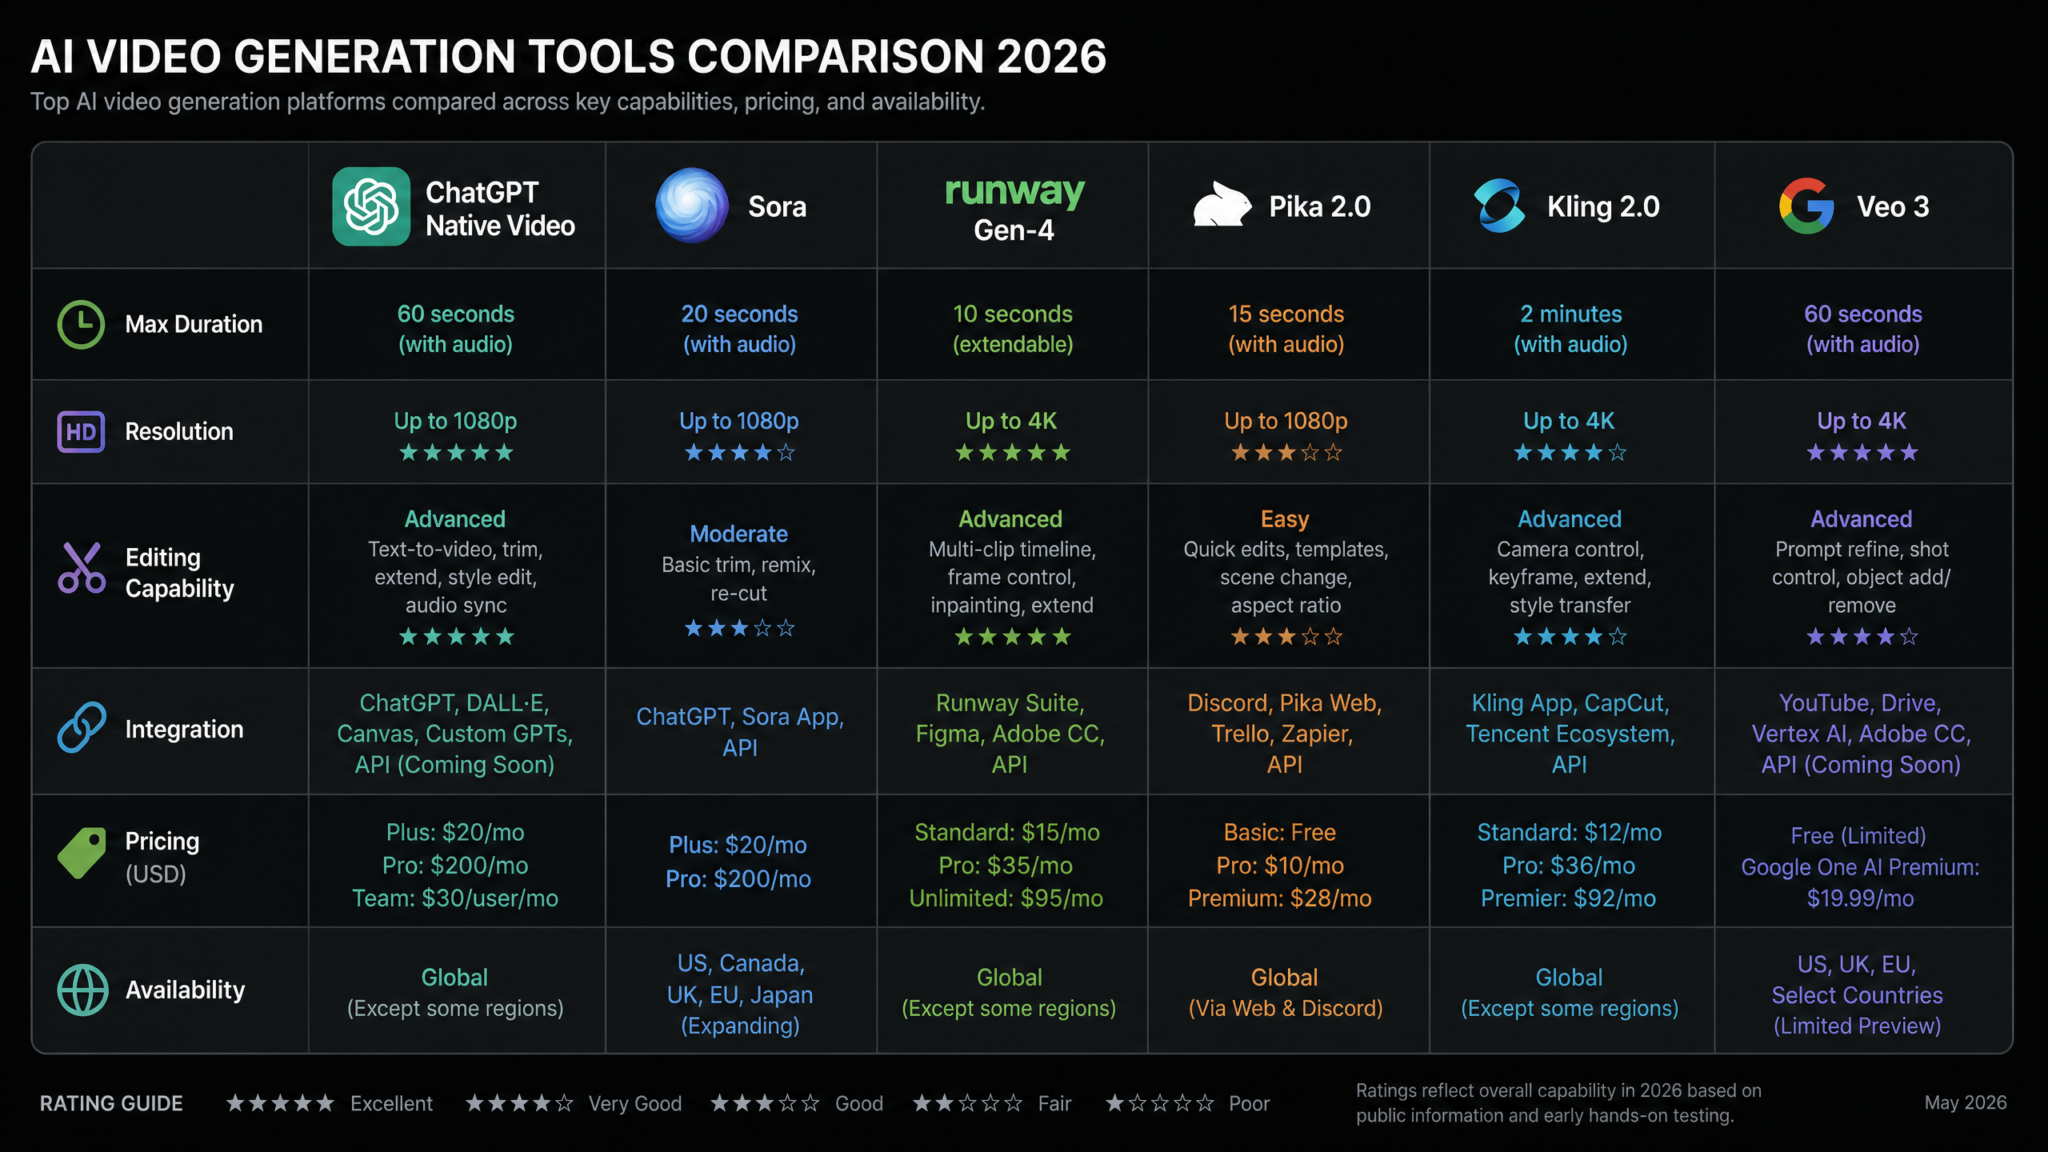Viewport: 2048px width, 1152px height.
Task: Click the RATING GUIDE label
Action: pos(111,1103)
